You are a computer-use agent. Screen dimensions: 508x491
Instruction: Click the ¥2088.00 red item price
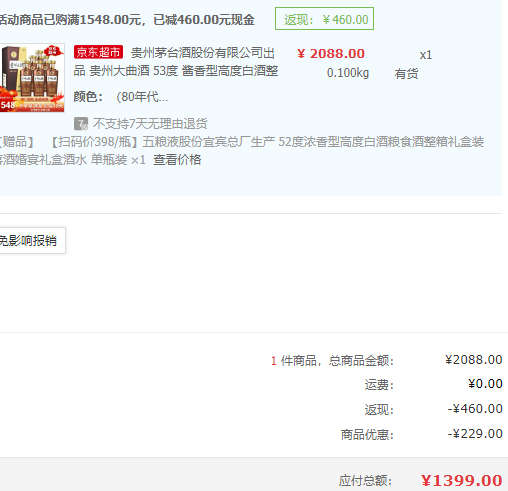331,54
